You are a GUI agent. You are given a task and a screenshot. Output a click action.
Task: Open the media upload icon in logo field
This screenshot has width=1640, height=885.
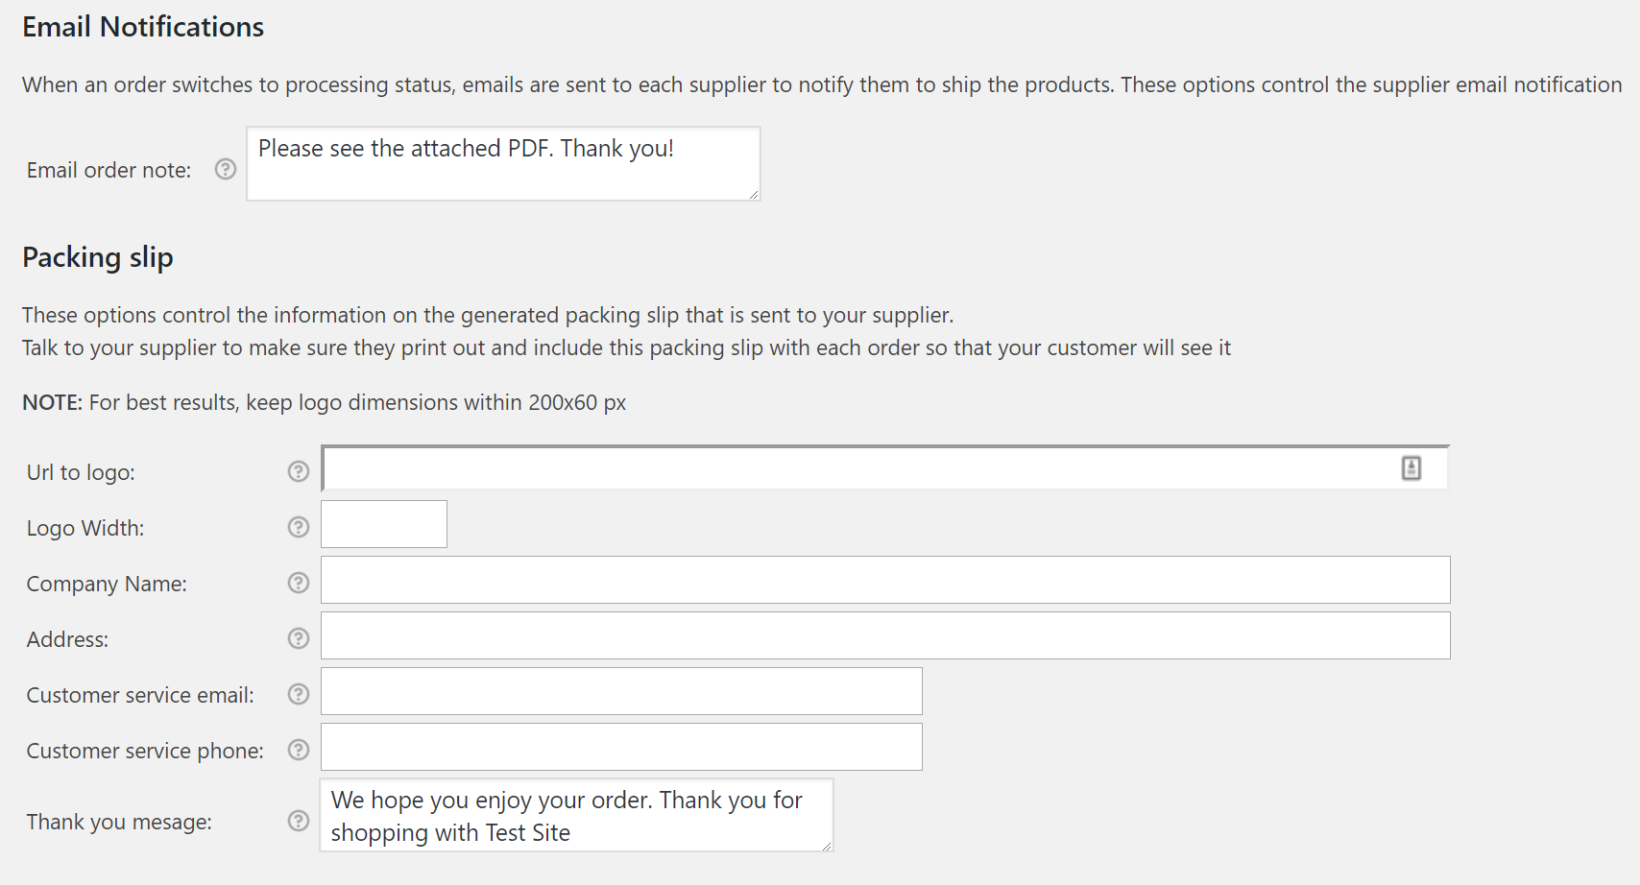[1411, 466]
